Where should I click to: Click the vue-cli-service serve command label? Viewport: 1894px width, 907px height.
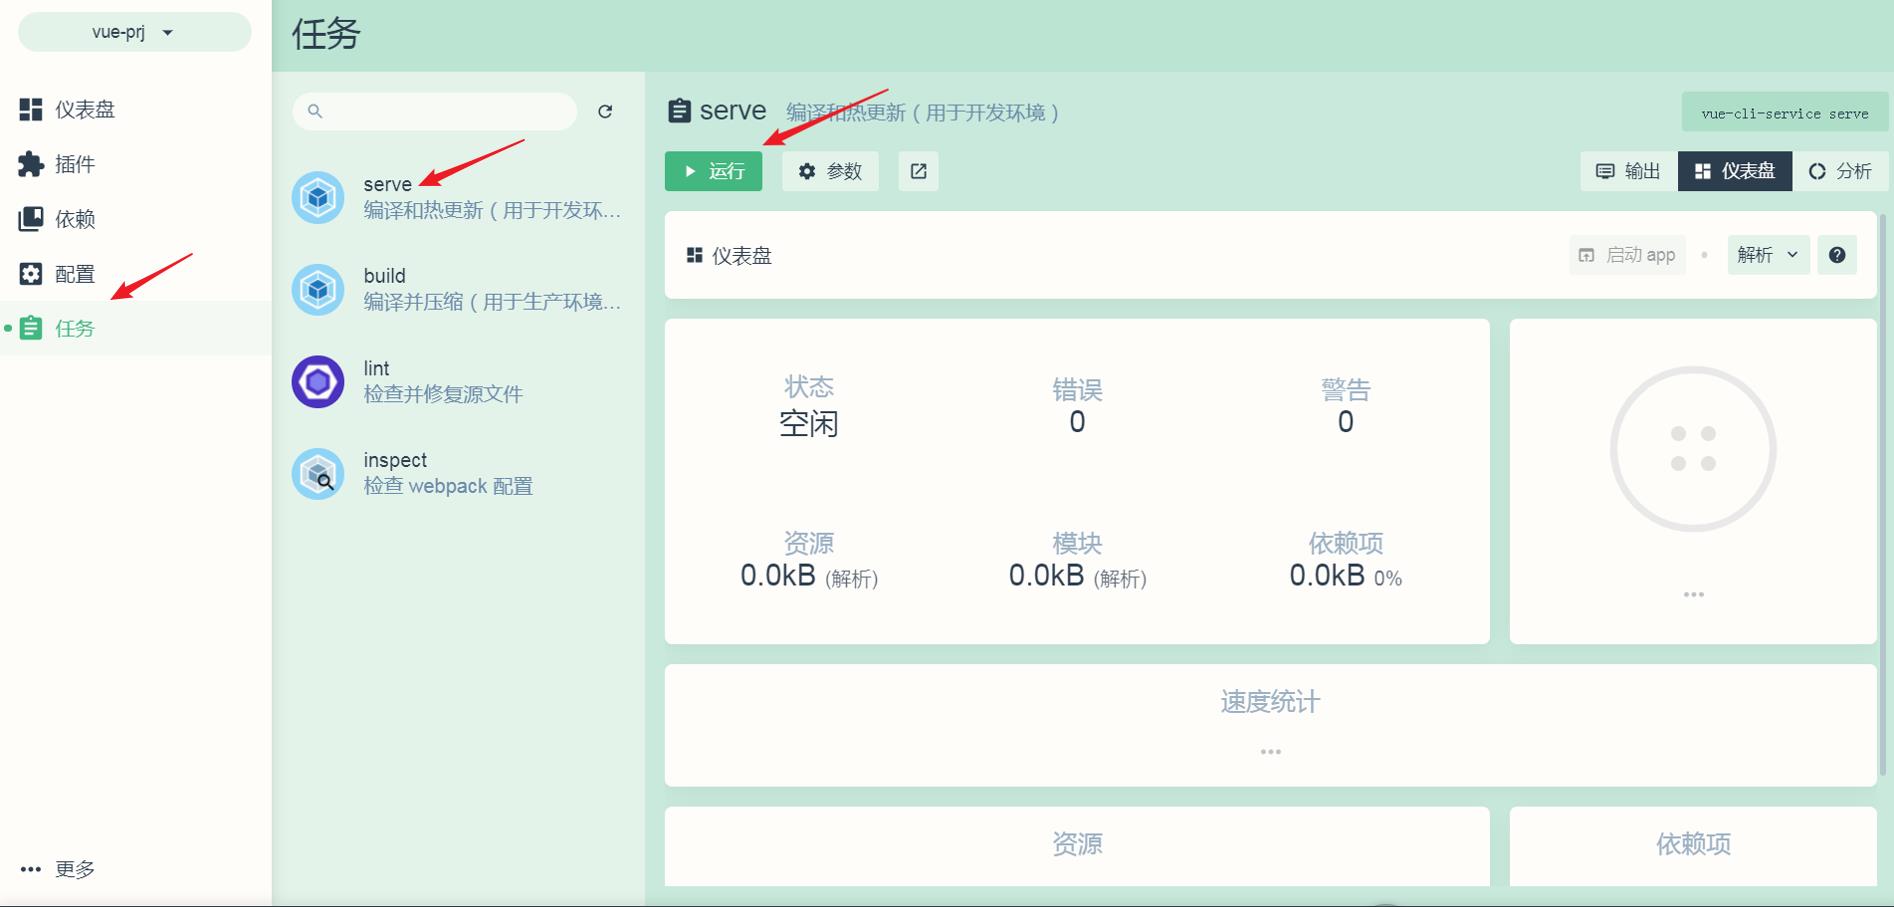[1785, 113]
